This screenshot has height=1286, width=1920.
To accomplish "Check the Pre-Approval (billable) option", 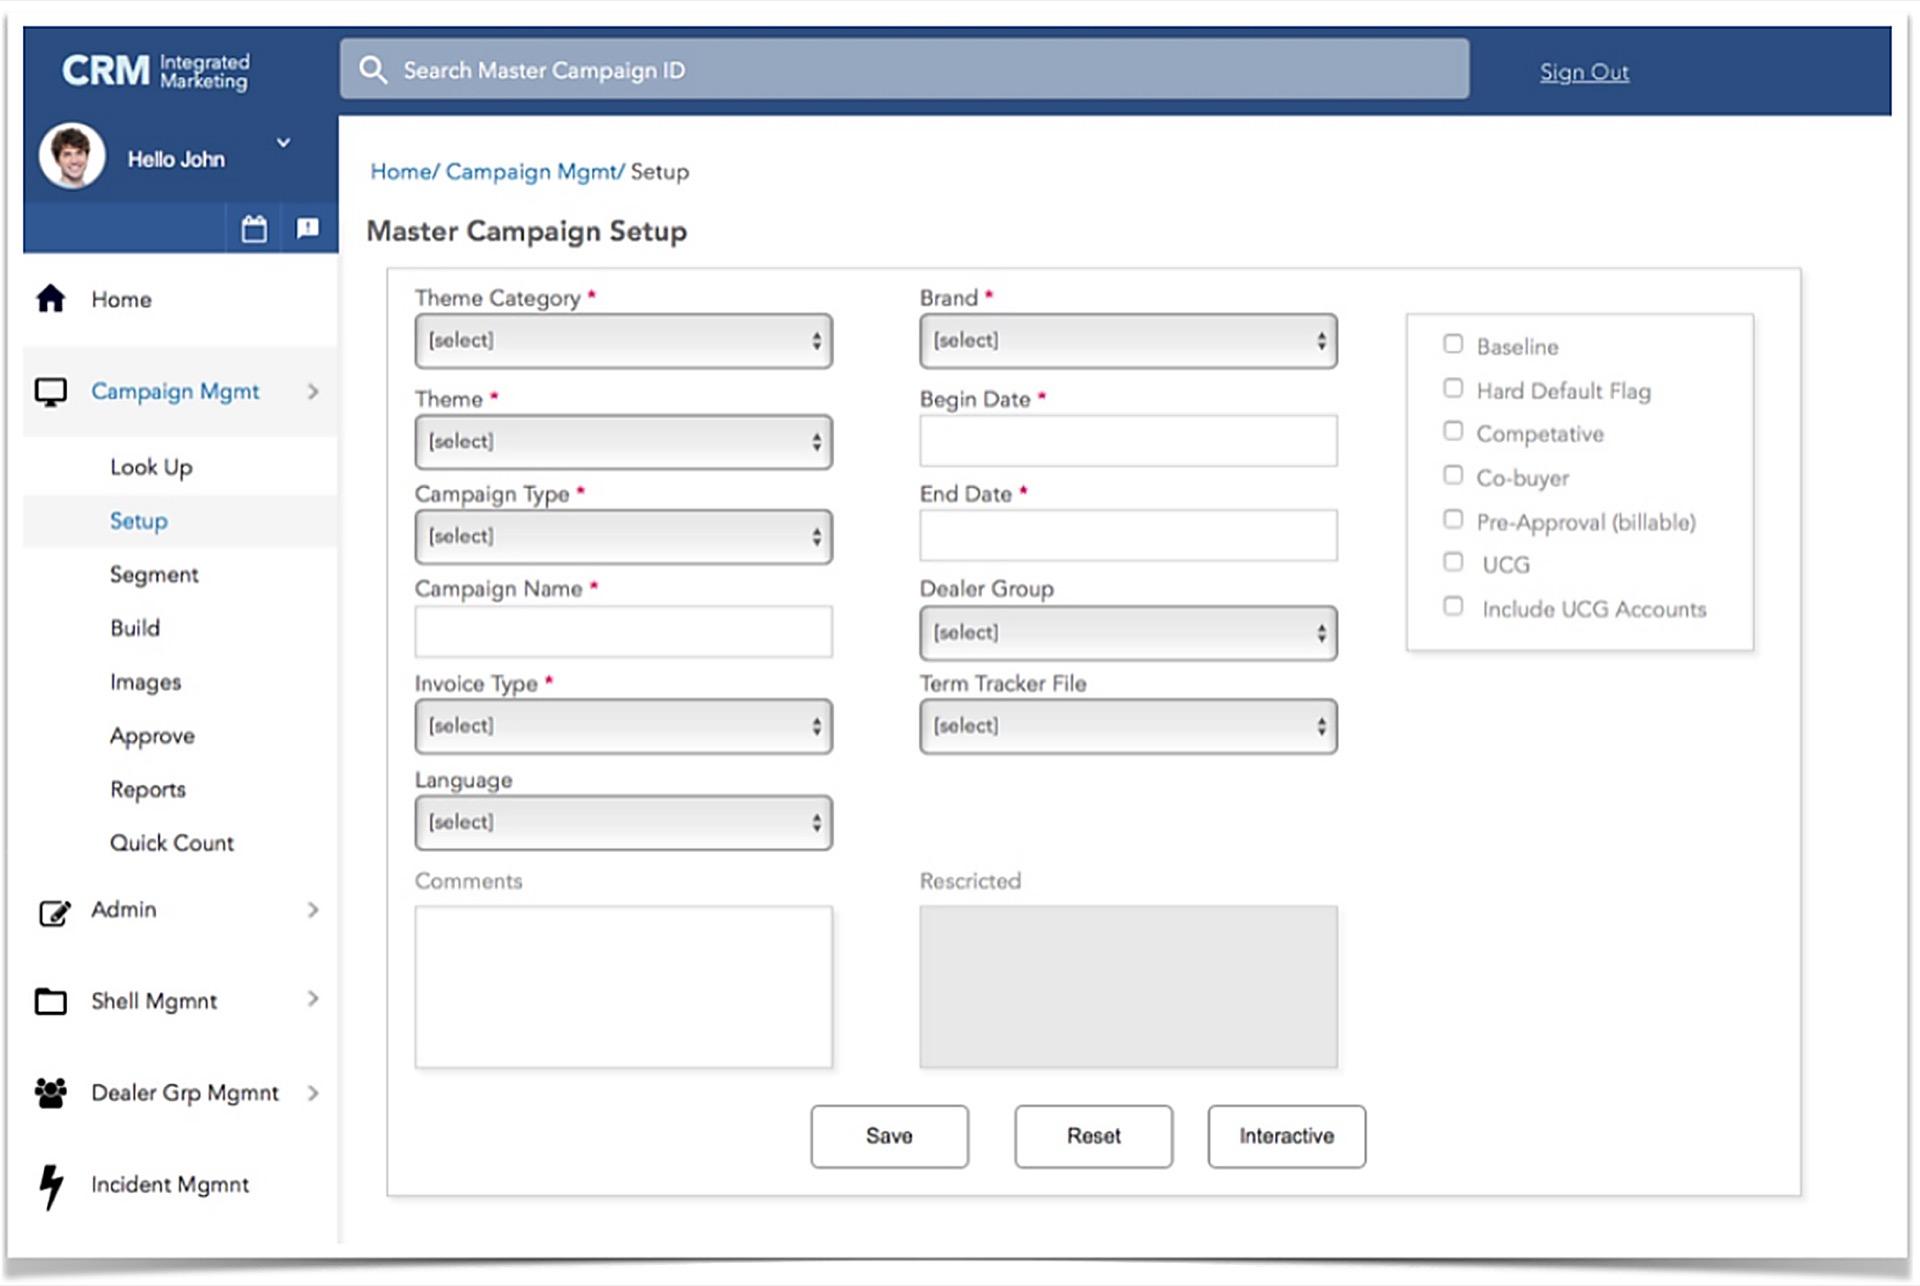I will [1452, 519].
